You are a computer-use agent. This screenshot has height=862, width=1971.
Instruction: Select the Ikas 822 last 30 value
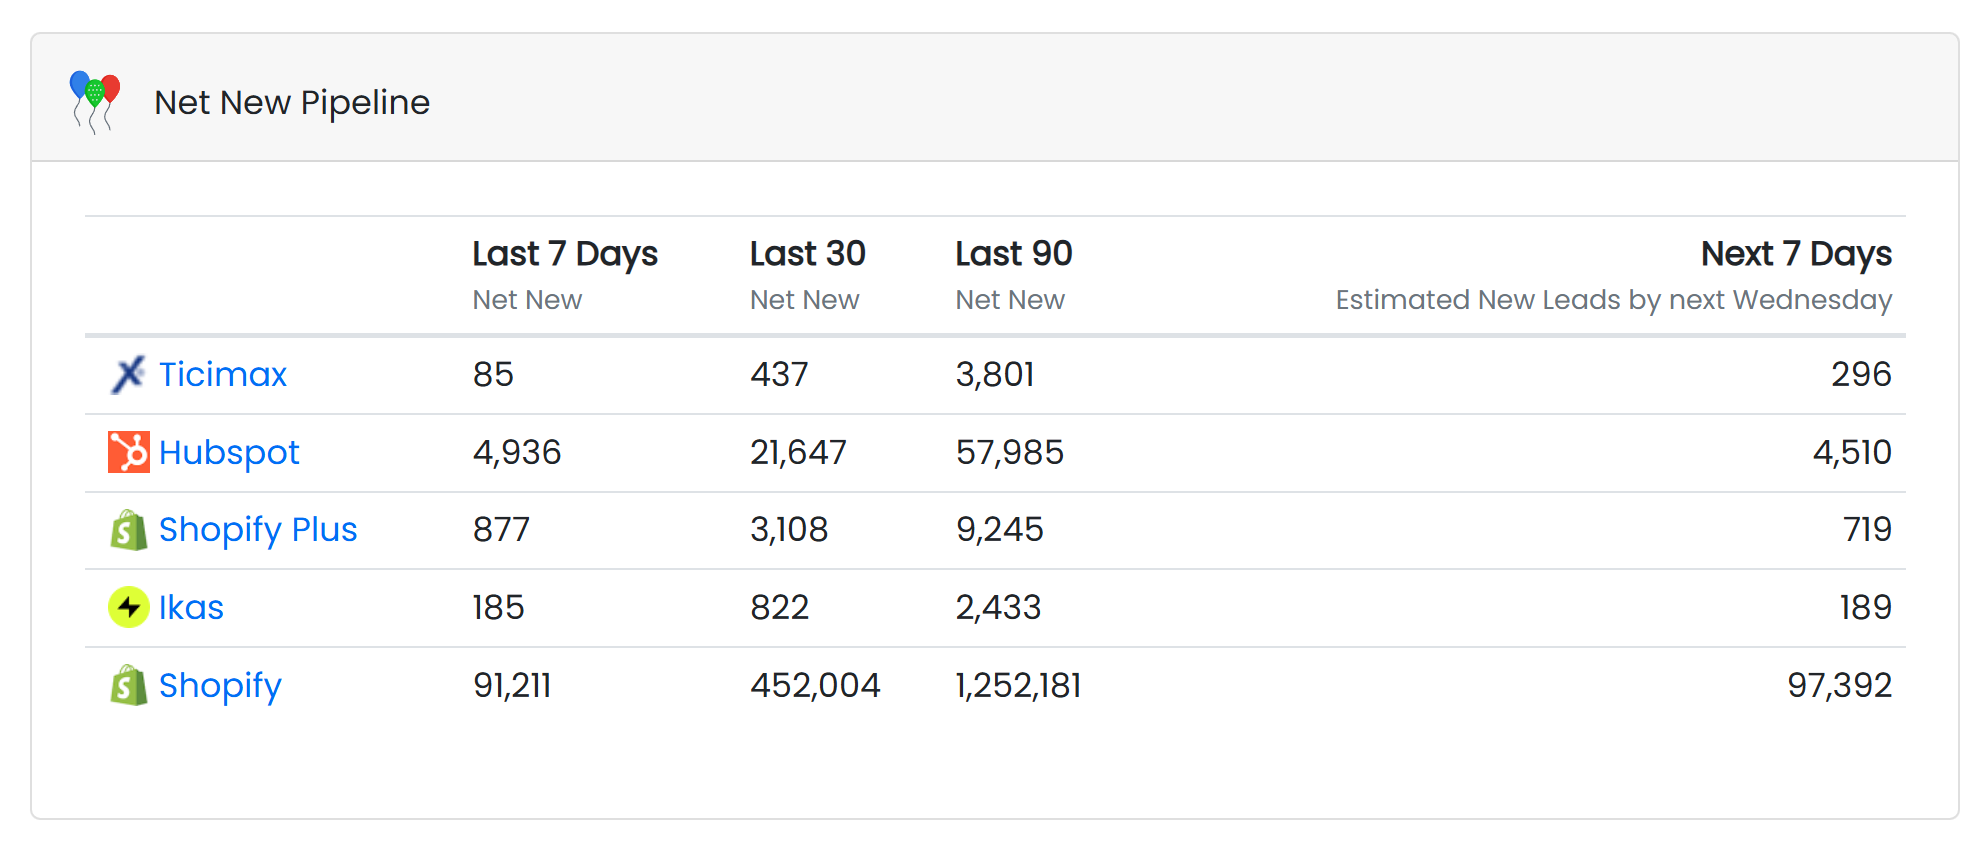point(779,608)
